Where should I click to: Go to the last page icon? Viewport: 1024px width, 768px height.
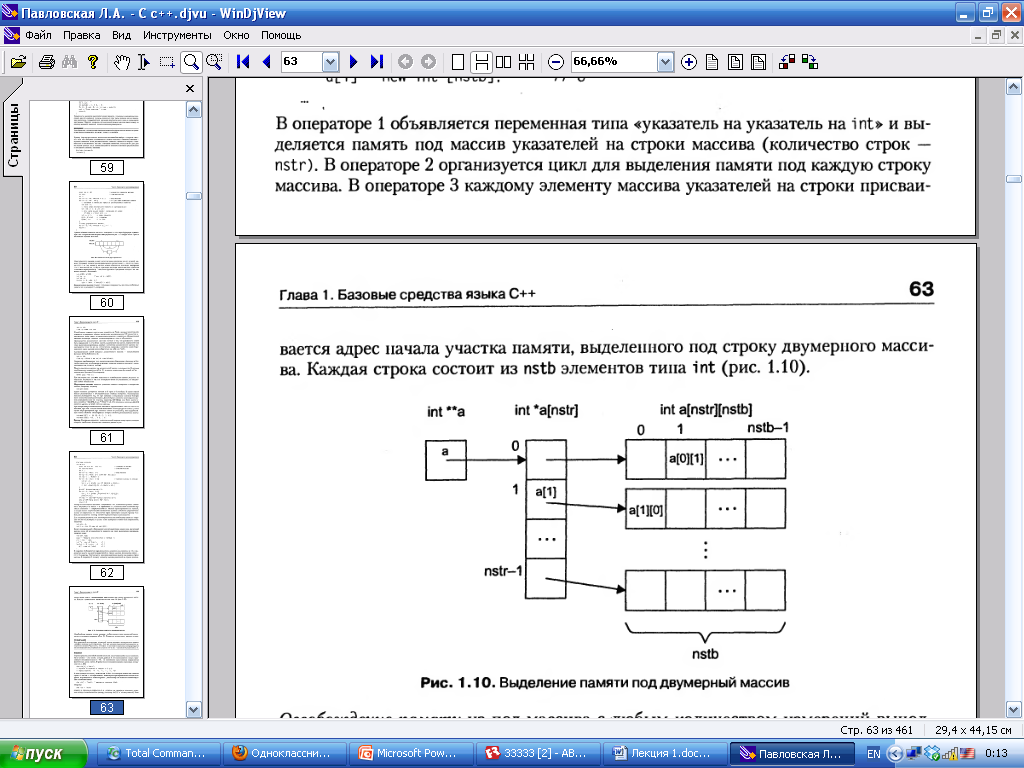(x=376, y=62)
